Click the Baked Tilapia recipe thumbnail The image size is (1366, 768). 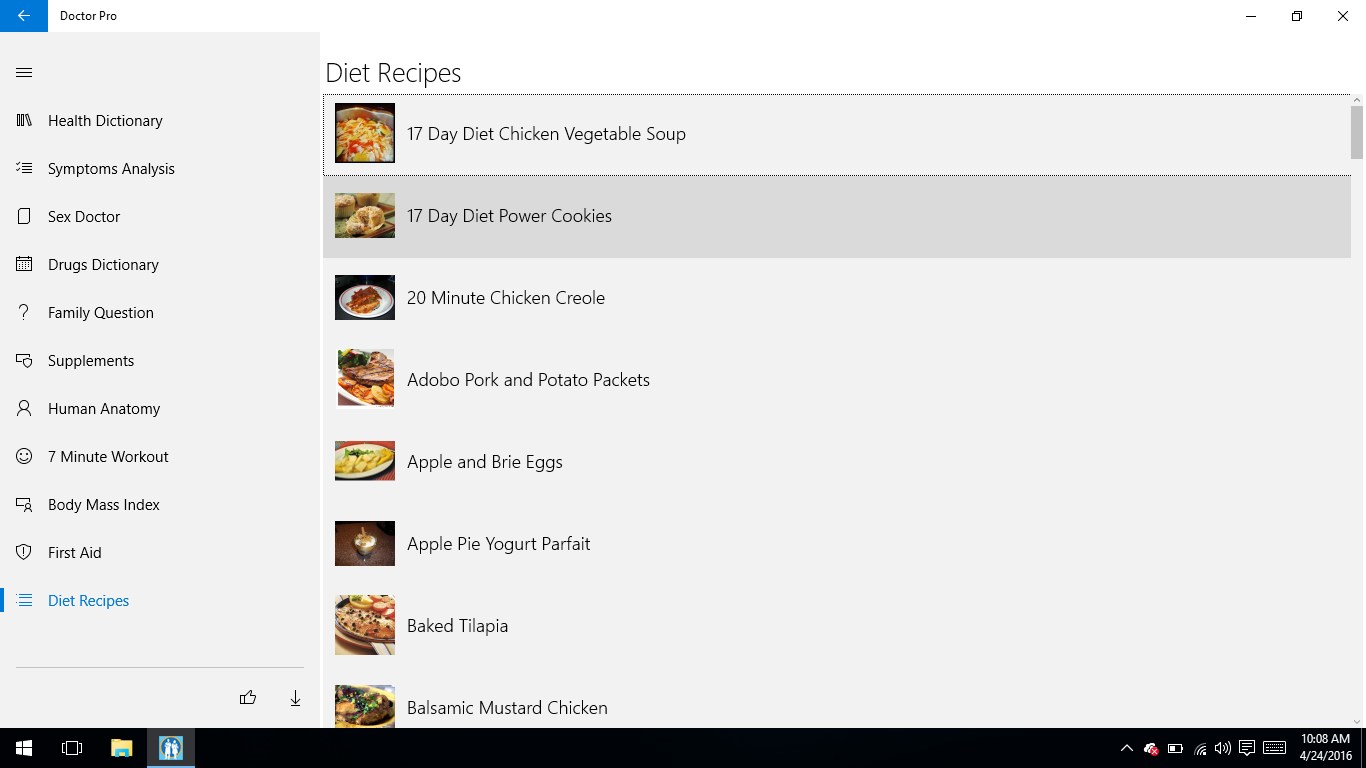[364, 625]
